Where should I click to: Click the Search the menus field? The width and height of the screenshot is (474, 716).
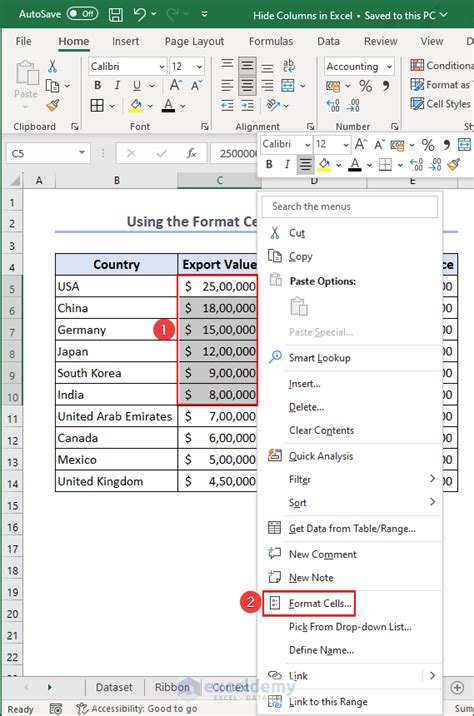coord(350,206)
